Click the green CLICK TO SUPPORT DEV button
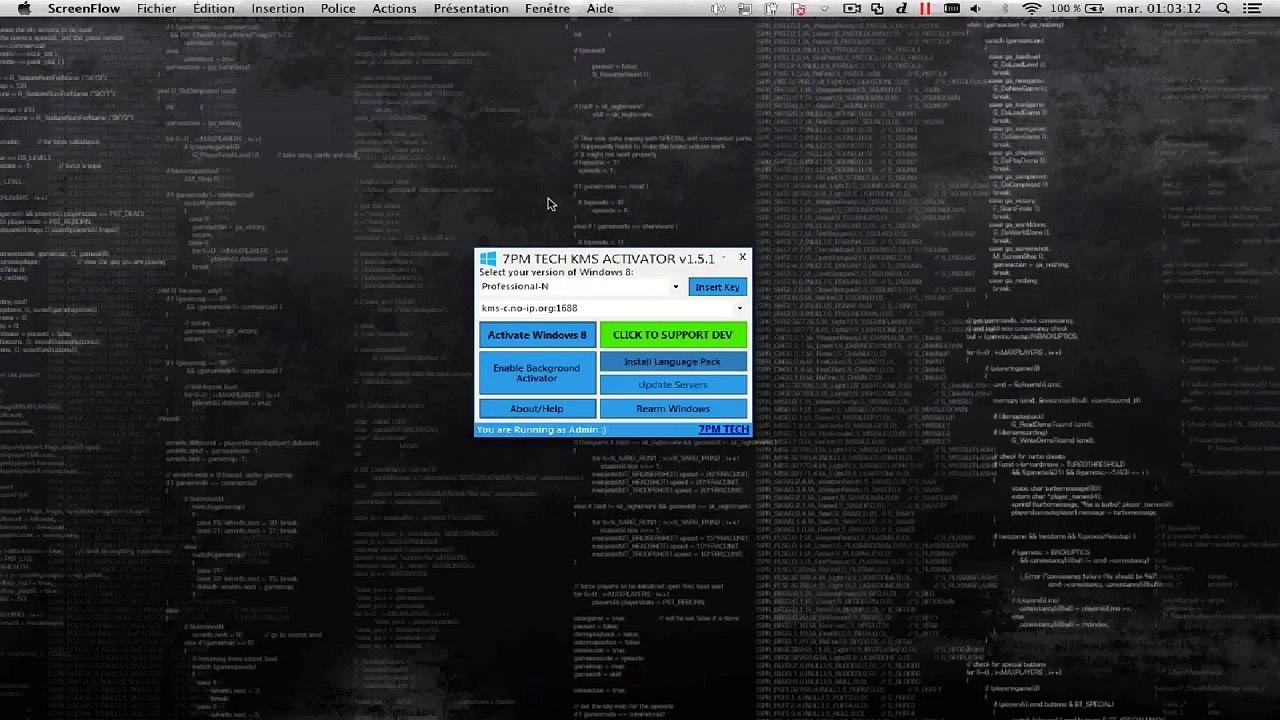Image resolution: width=1280 pixels, height=720 pixels. [x=672, y=335]
